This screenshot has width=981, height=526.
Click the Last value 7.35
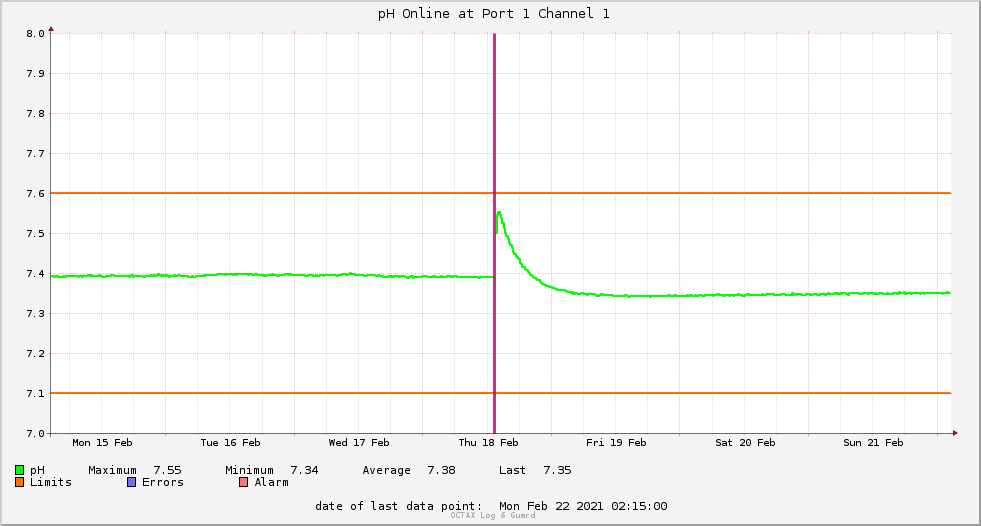557,470
